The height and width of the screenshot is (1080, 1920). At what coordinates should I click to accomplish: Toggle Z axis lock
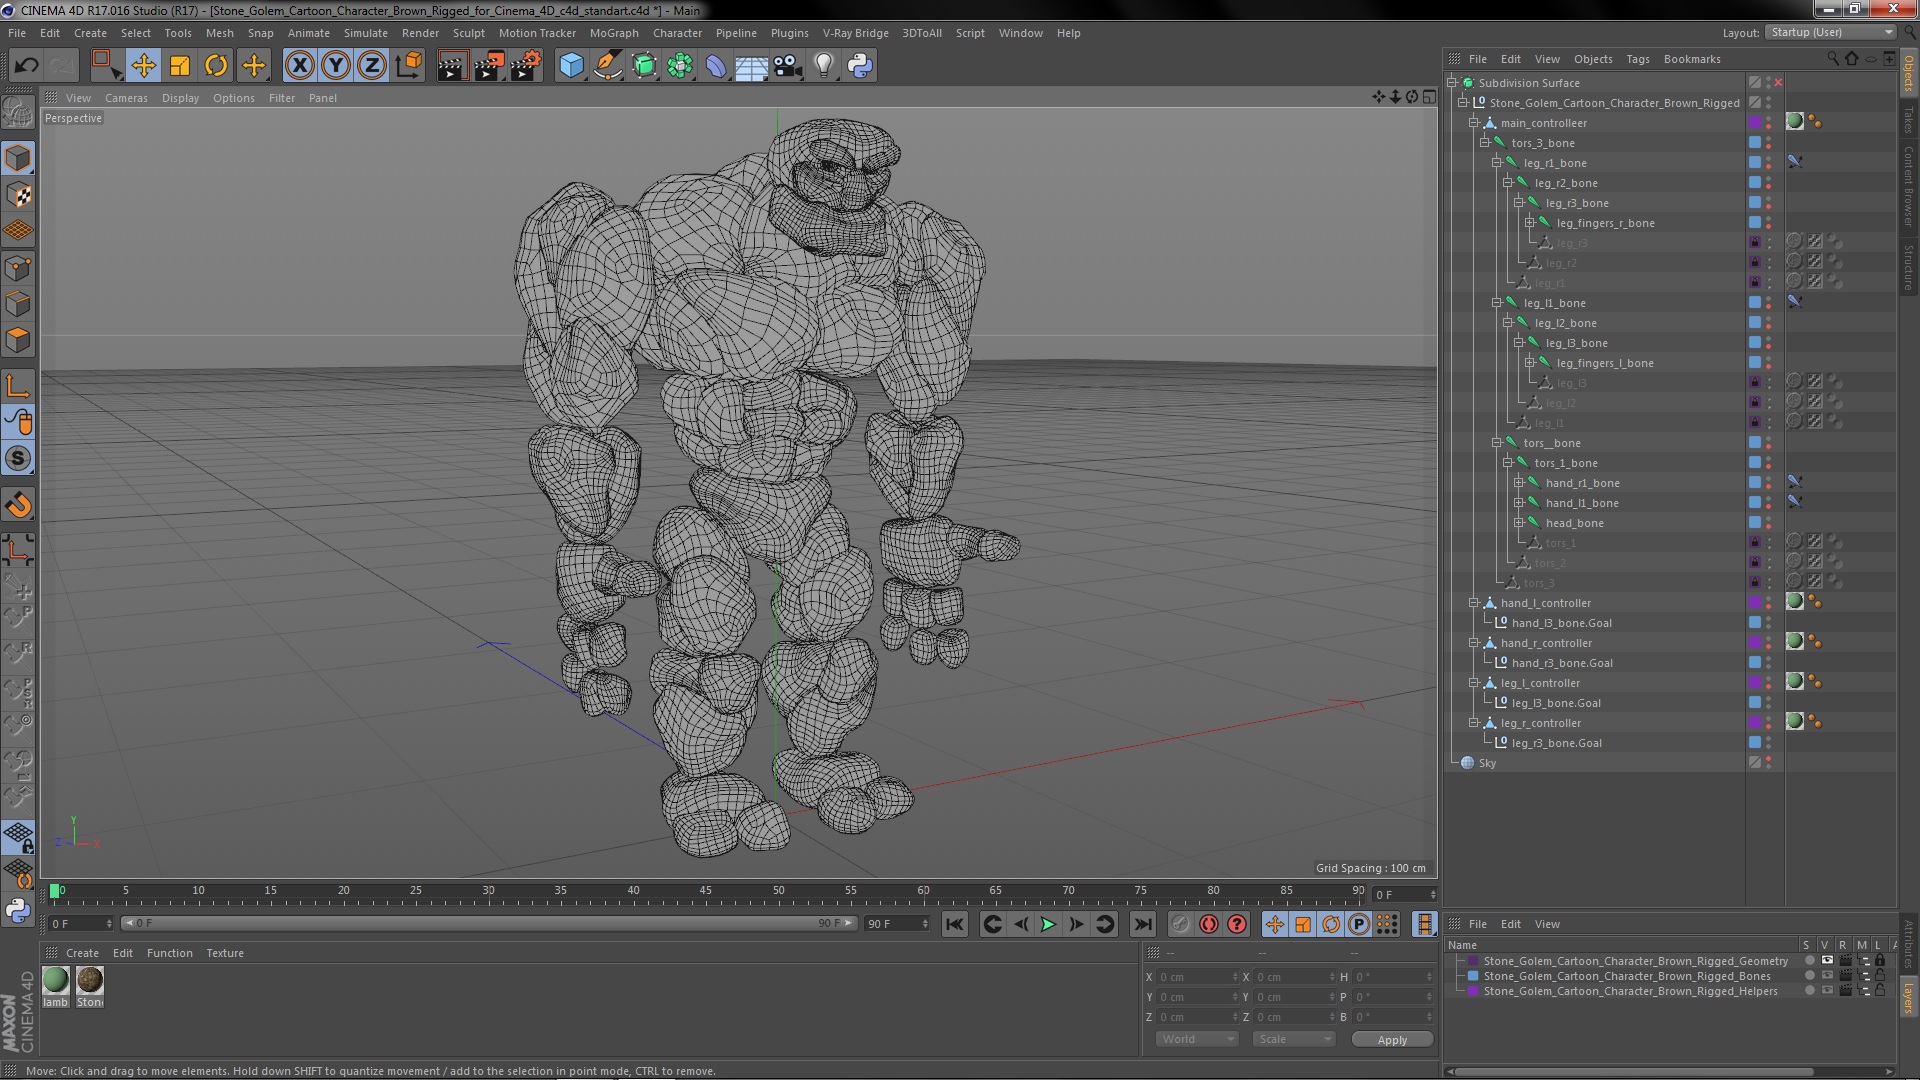click(372, 66)
